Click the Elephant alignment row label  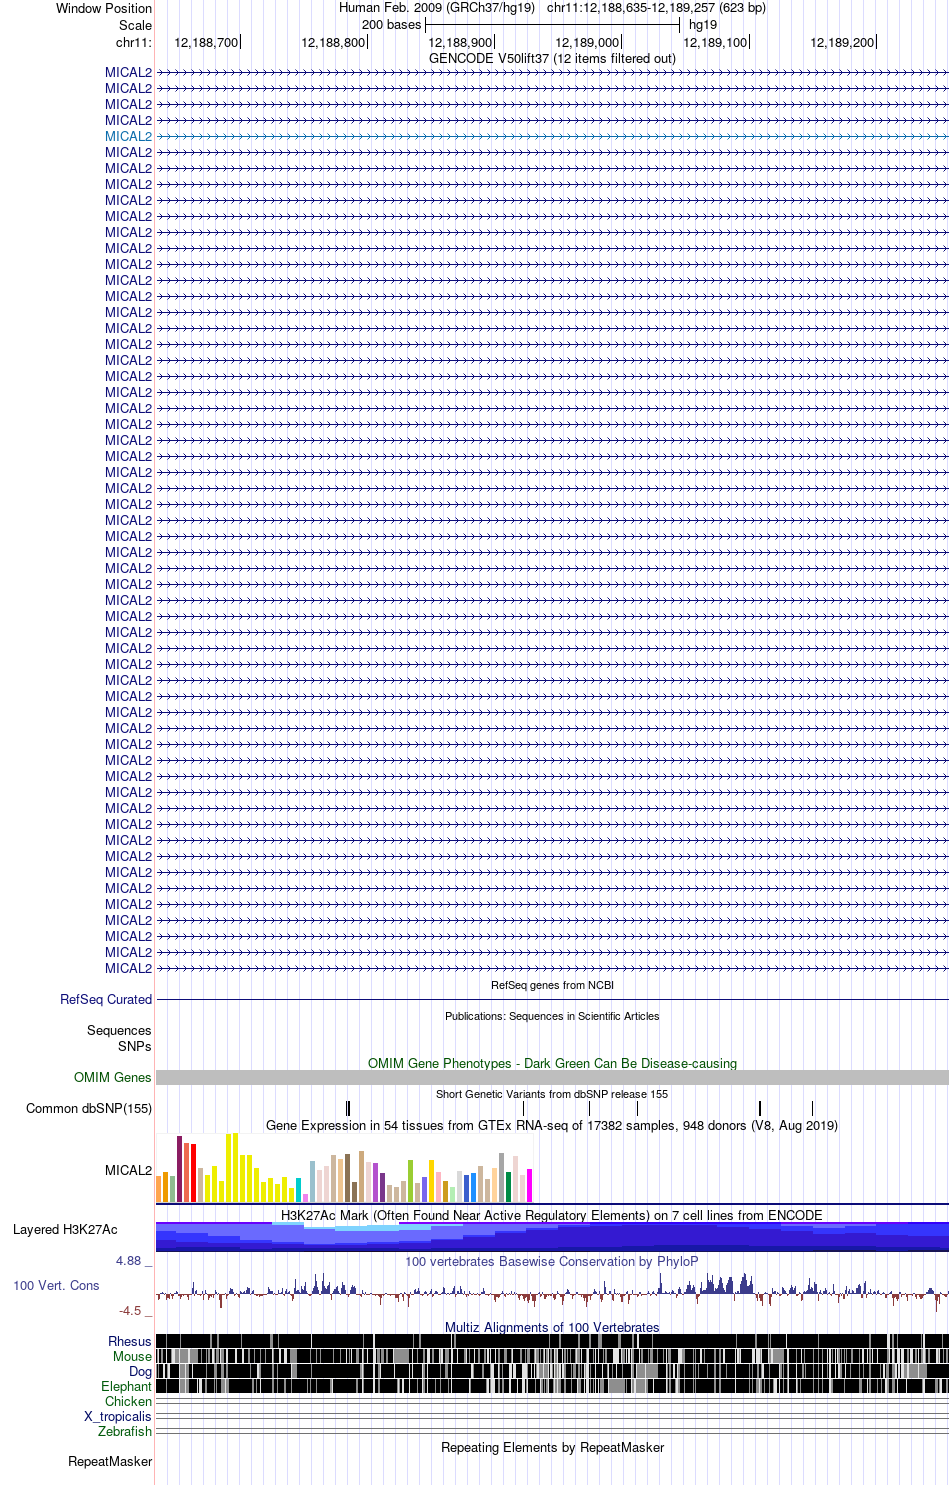point(126,1386)
